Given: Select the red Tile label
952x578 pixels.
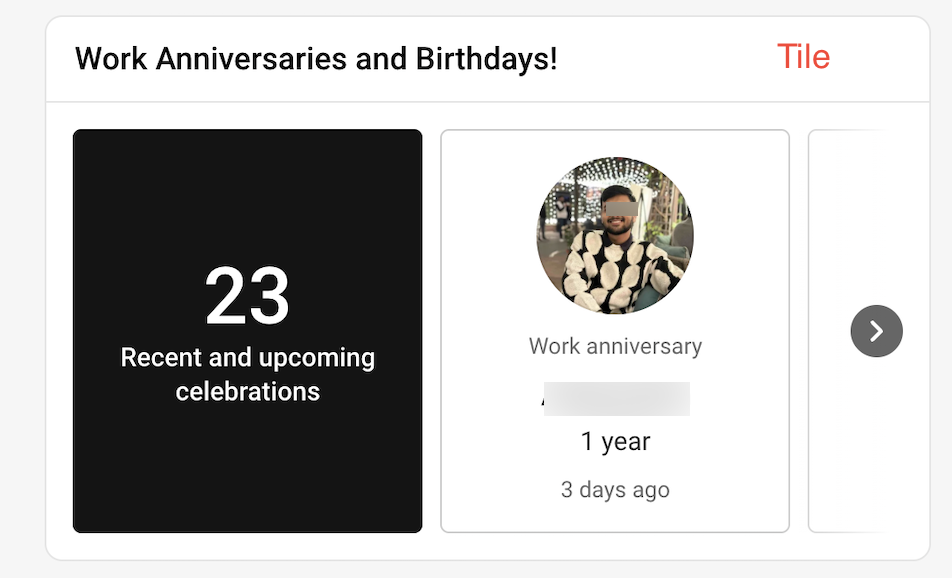Looking at the screenshot, I should (x=803, y=57).
